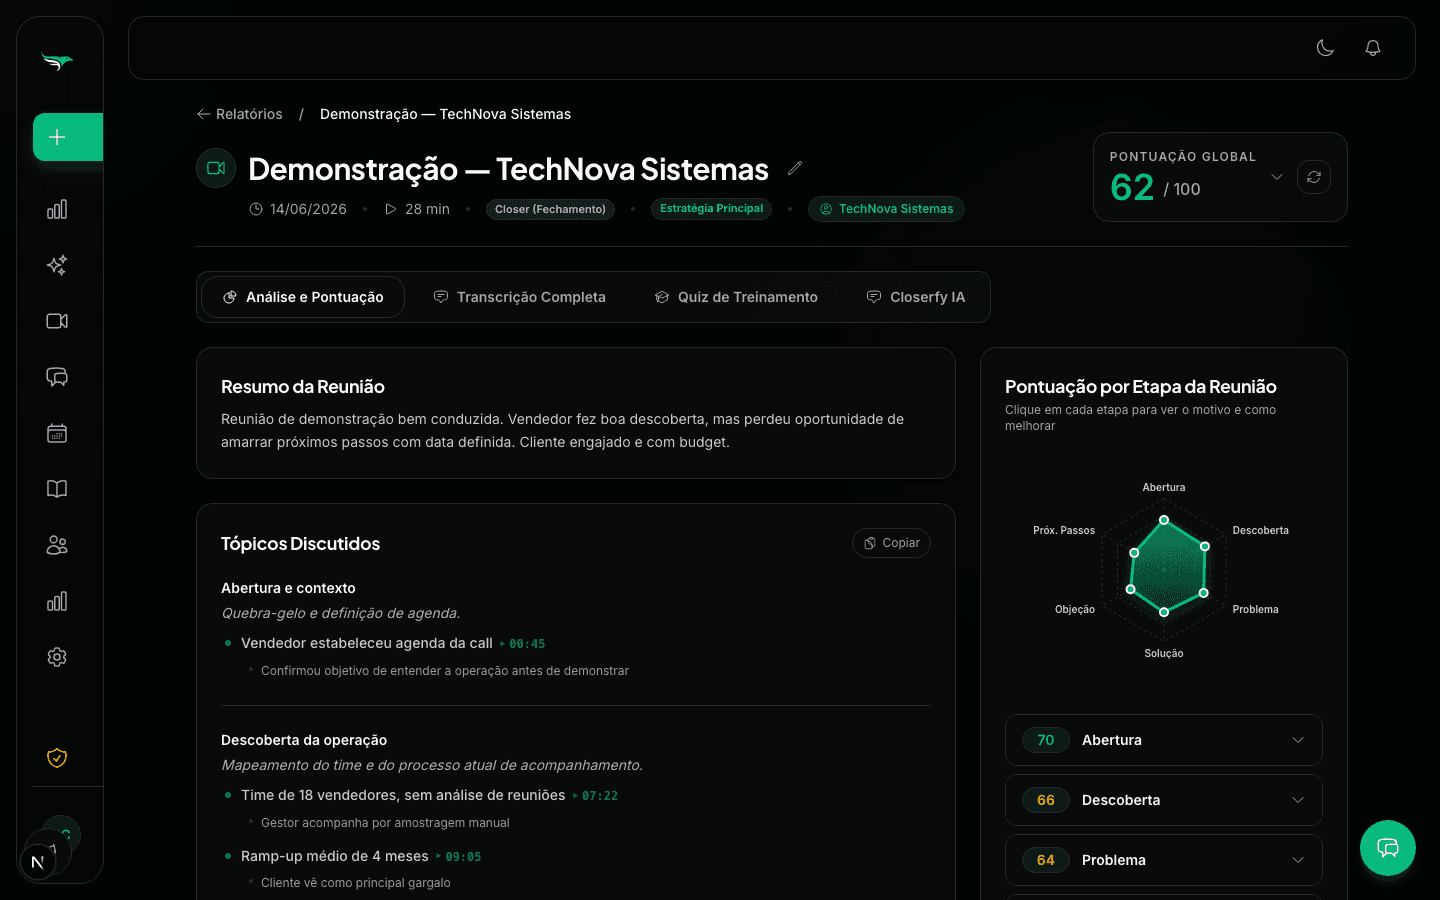Image resolution: width=1440 pixels, height=900 pixels.
Task: Click the global score value 62
Action: [x=1132, y=188]
